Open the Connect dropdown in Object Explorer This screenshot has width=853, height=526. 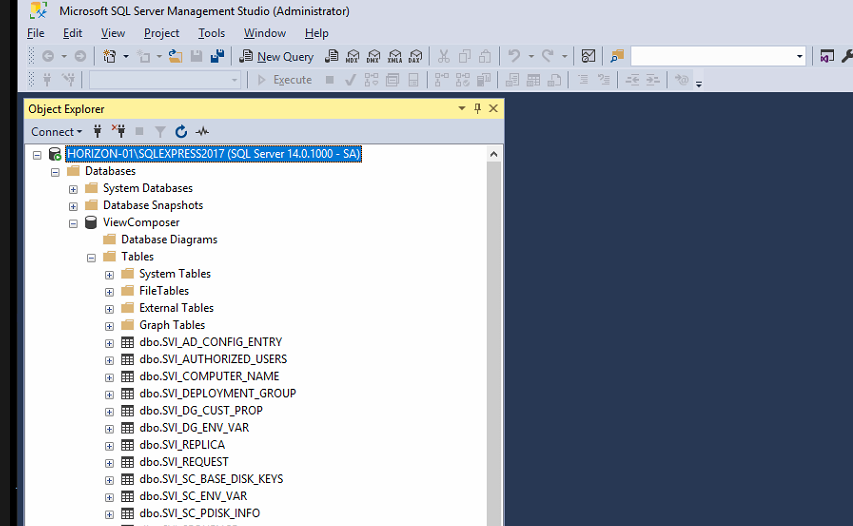pyautogui.click(x=57, y=131)
